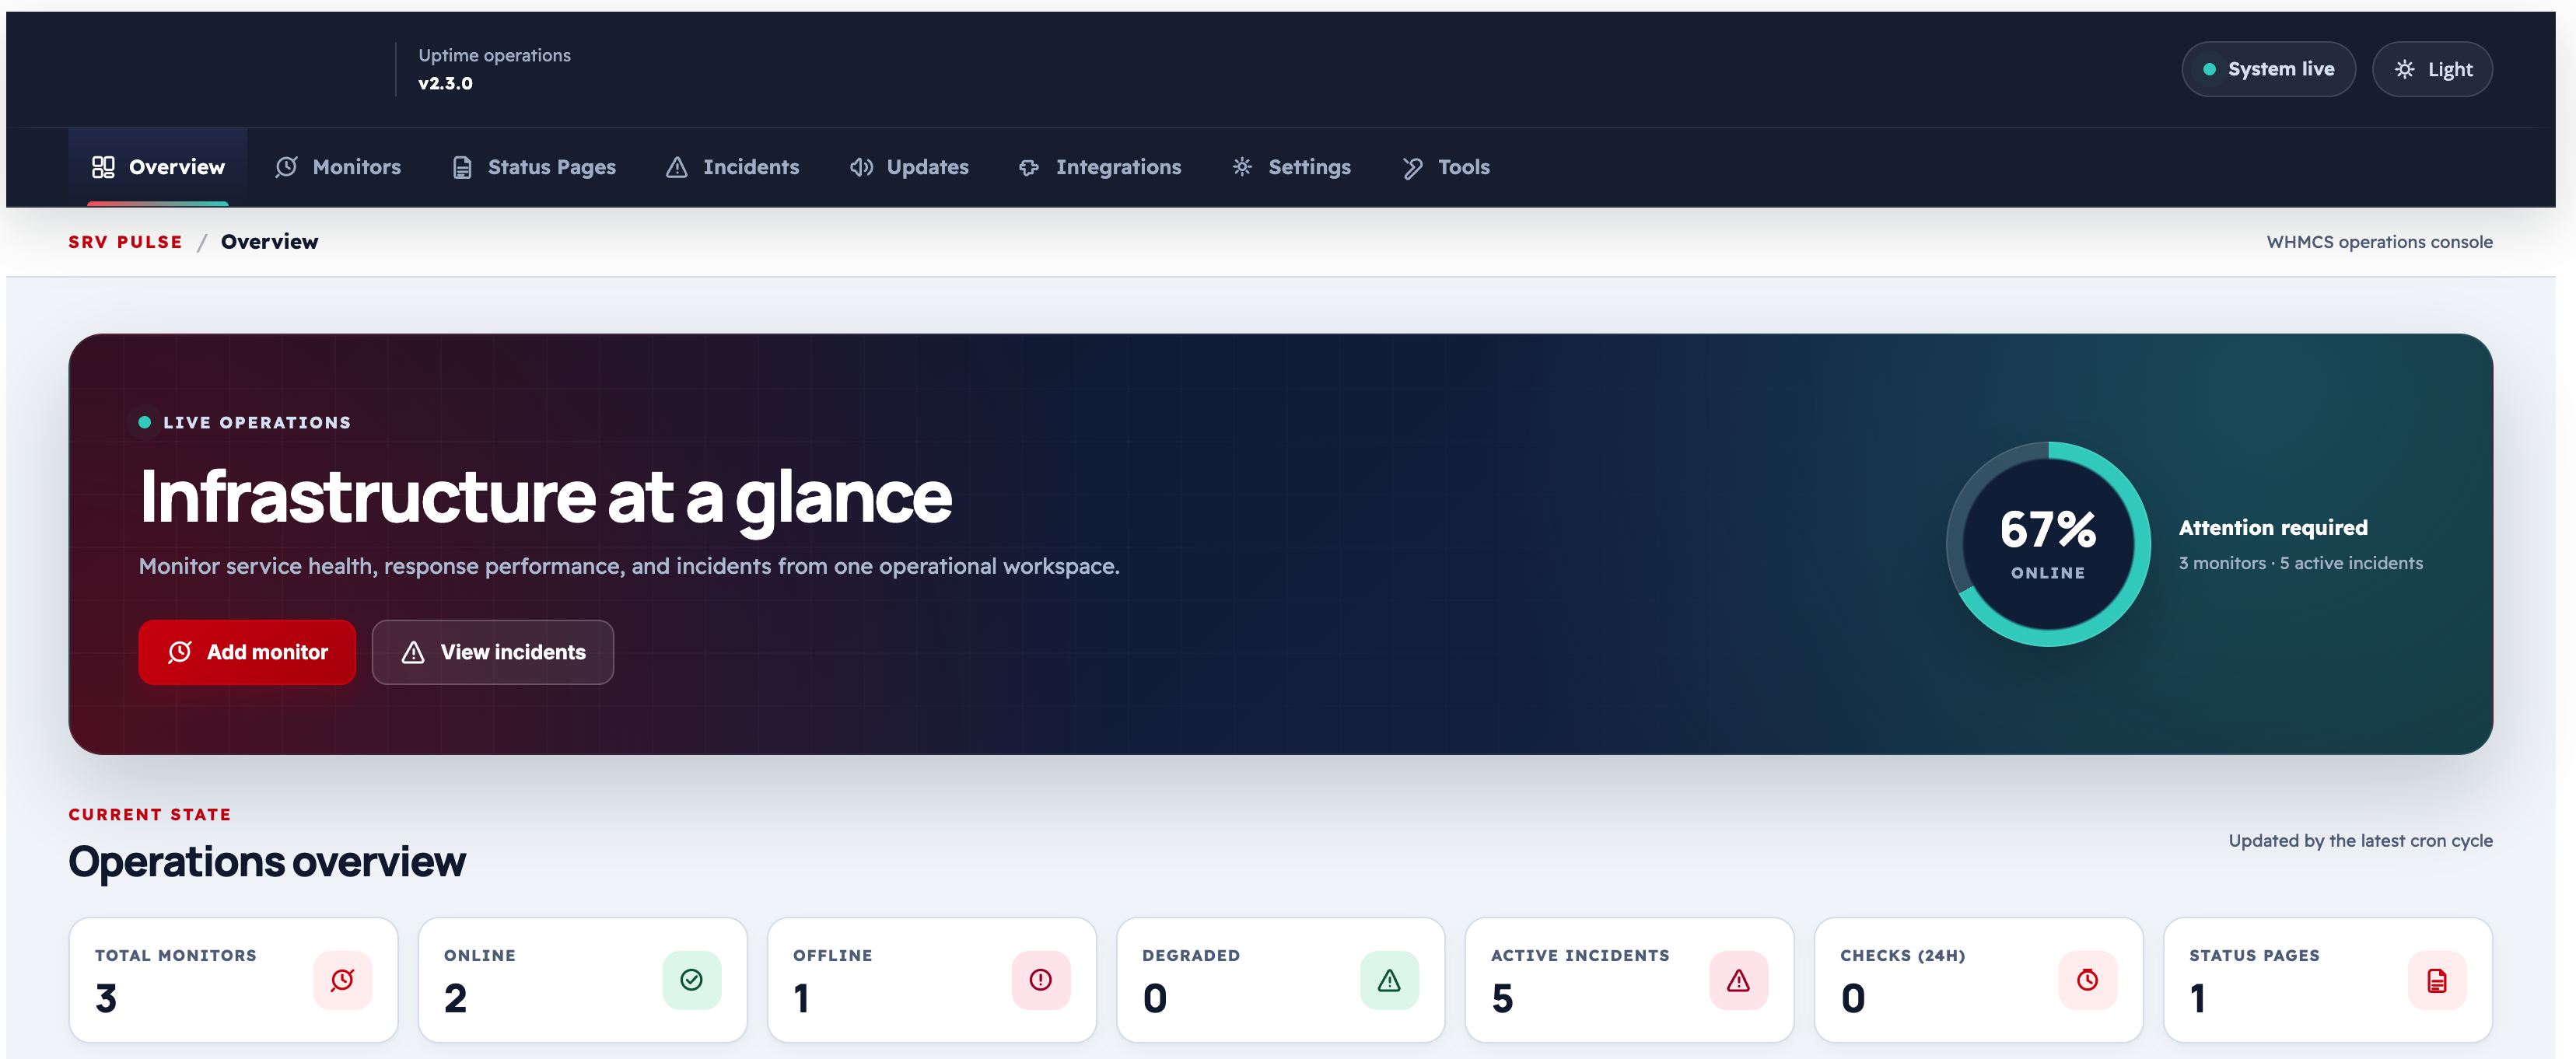The width and height of the screenshot is (2576, 1059).
Task: Switch to the Monitors tab
Action: pos(338,167)
